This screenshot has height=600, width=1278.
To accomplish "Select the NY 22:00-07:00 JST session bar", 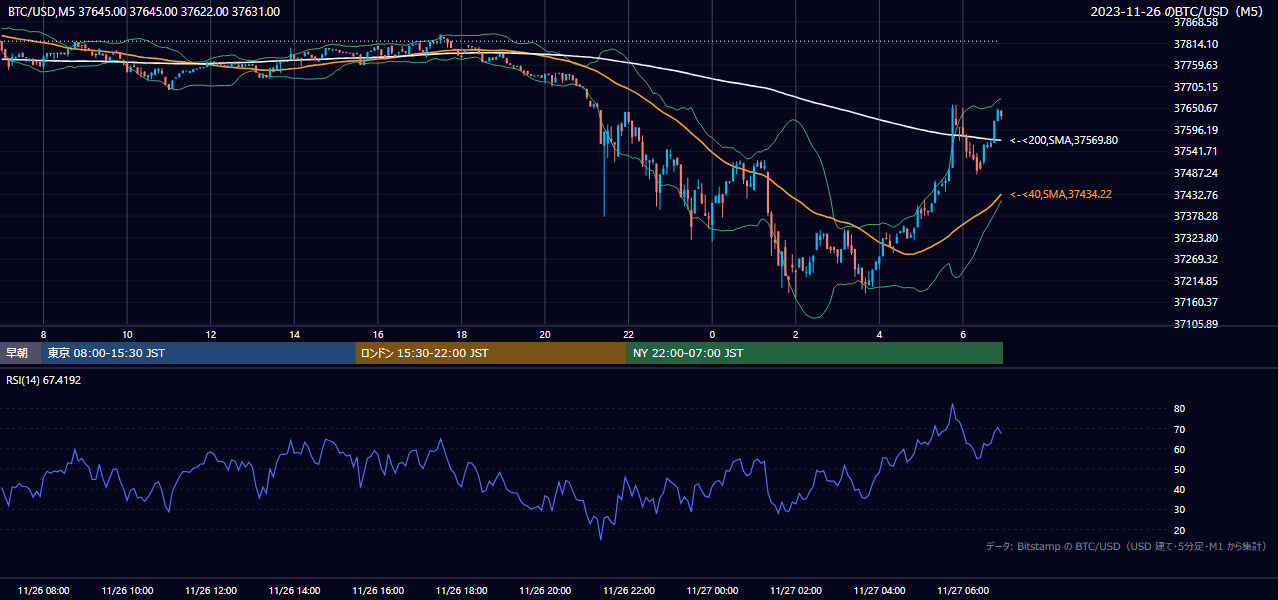I will (x=815, y=353).
